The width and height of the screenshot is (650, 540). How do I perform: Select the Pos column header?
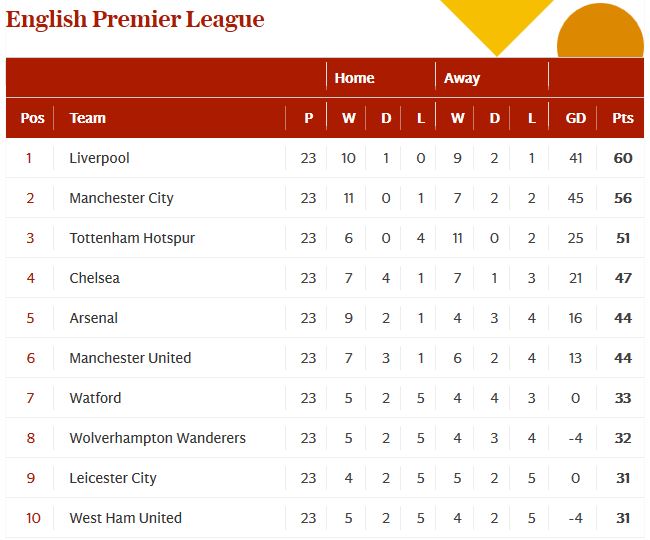coord(32,118)
